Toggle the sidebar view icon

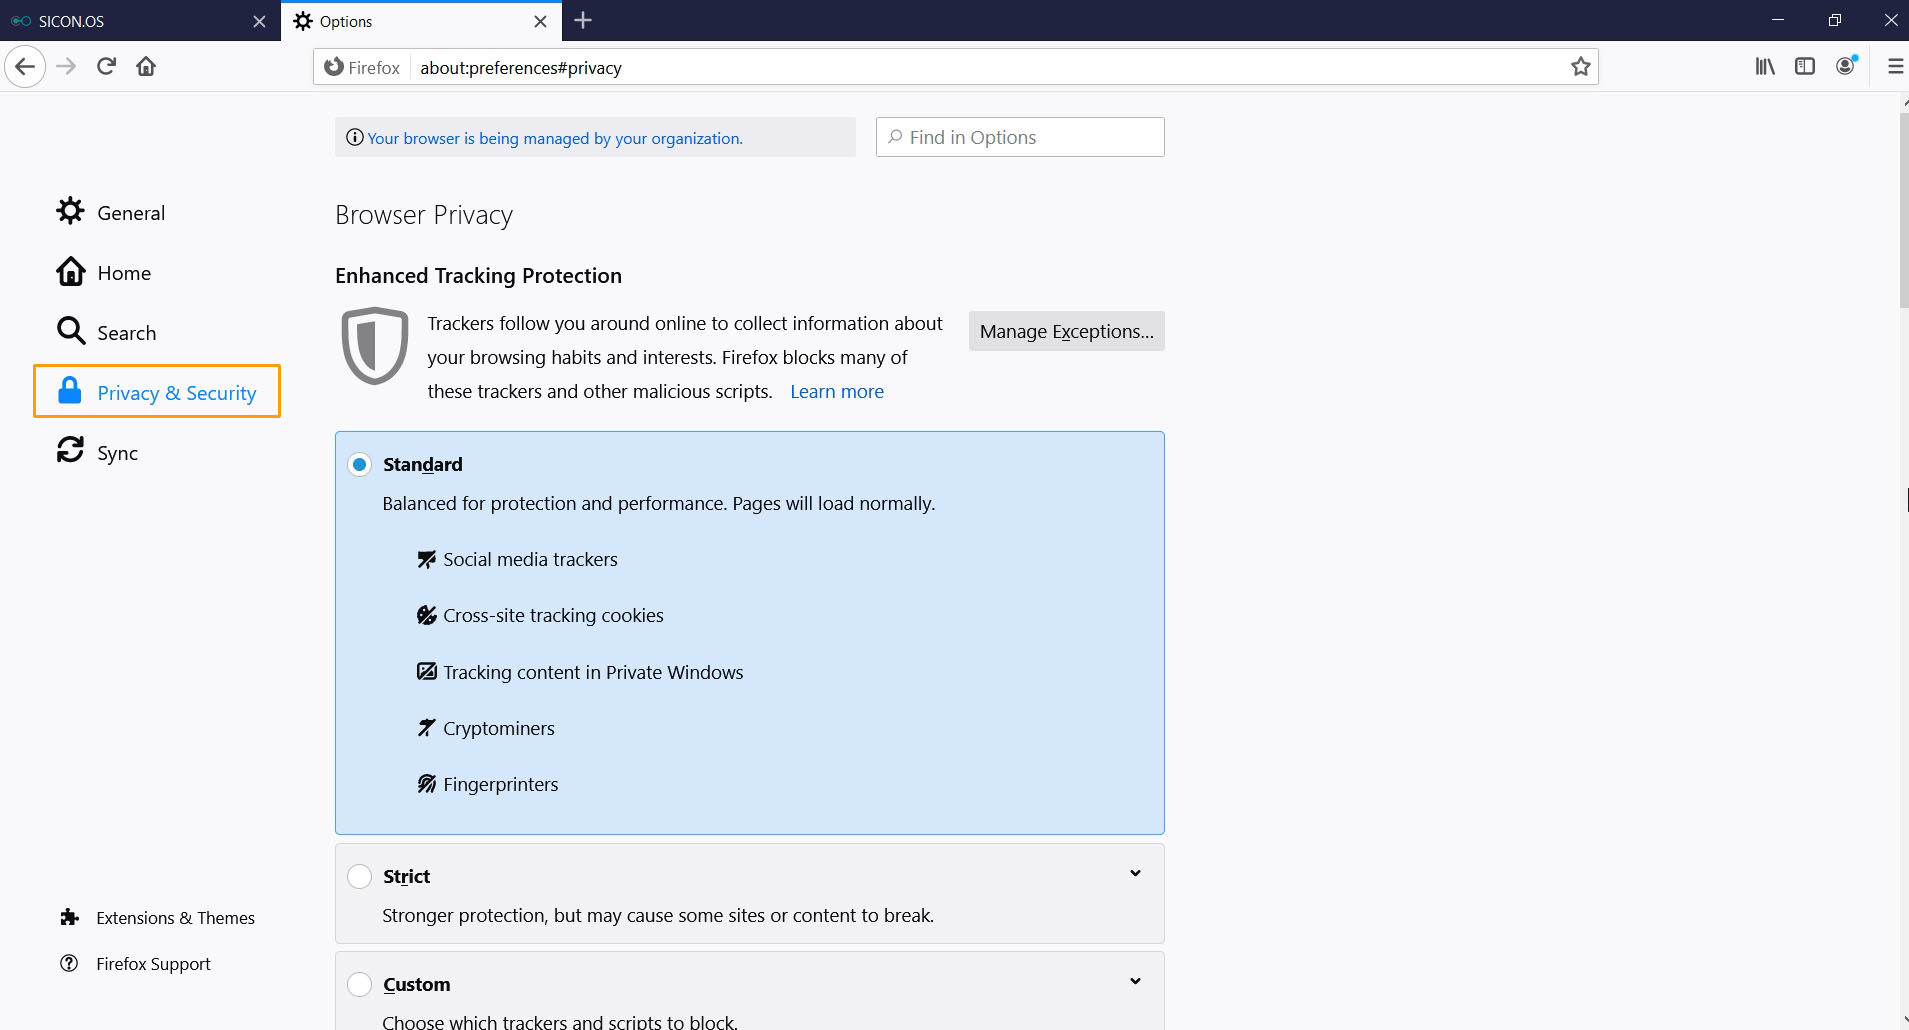[1805, 66]
